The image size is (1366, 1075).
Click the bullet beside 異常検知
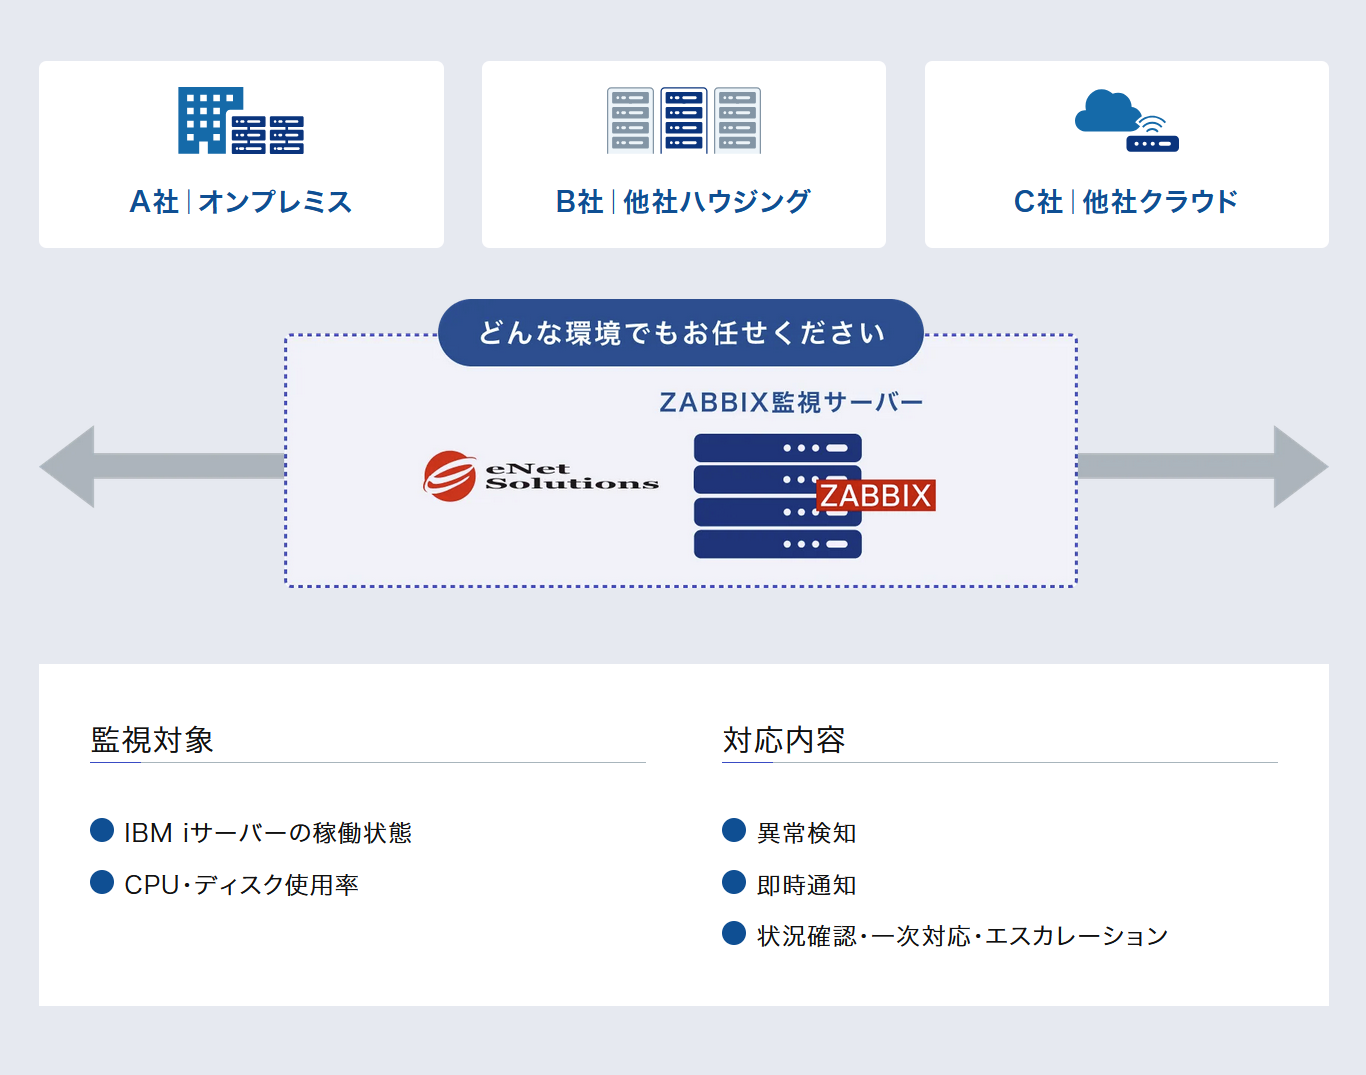pos(734,831)
